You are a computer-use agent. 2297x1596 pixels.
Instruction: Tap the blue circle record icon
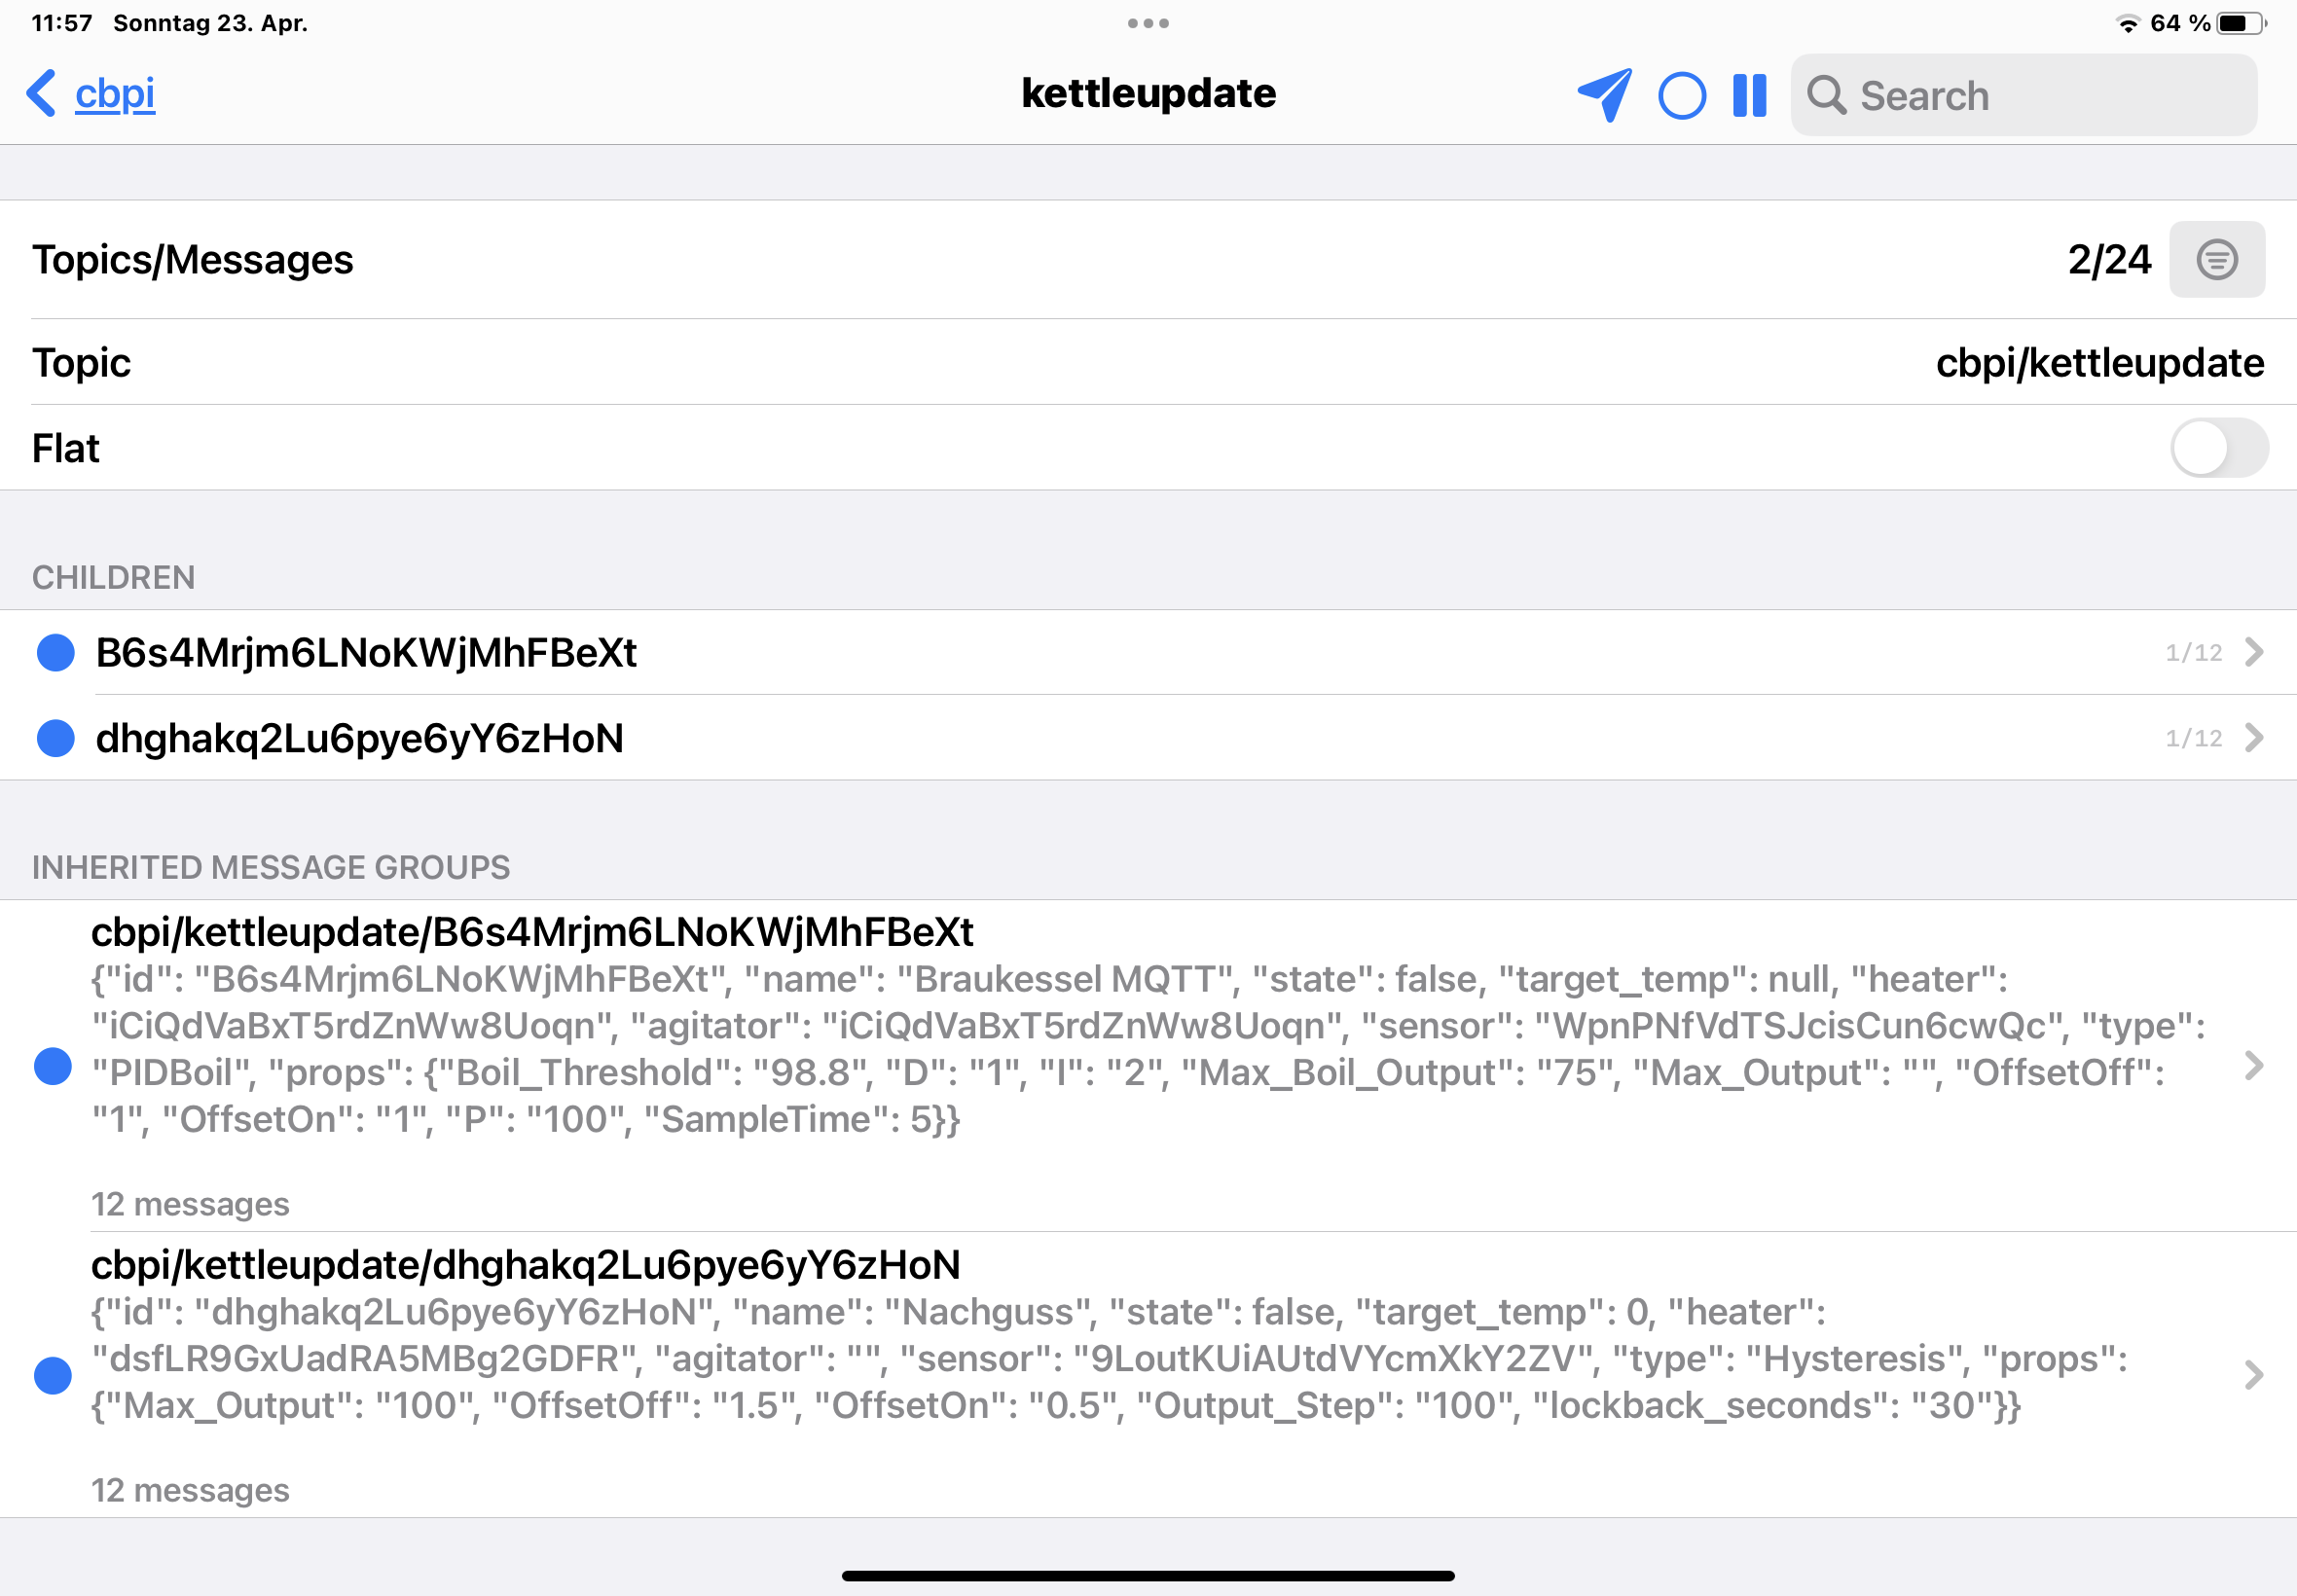[x=1682, y=96]
